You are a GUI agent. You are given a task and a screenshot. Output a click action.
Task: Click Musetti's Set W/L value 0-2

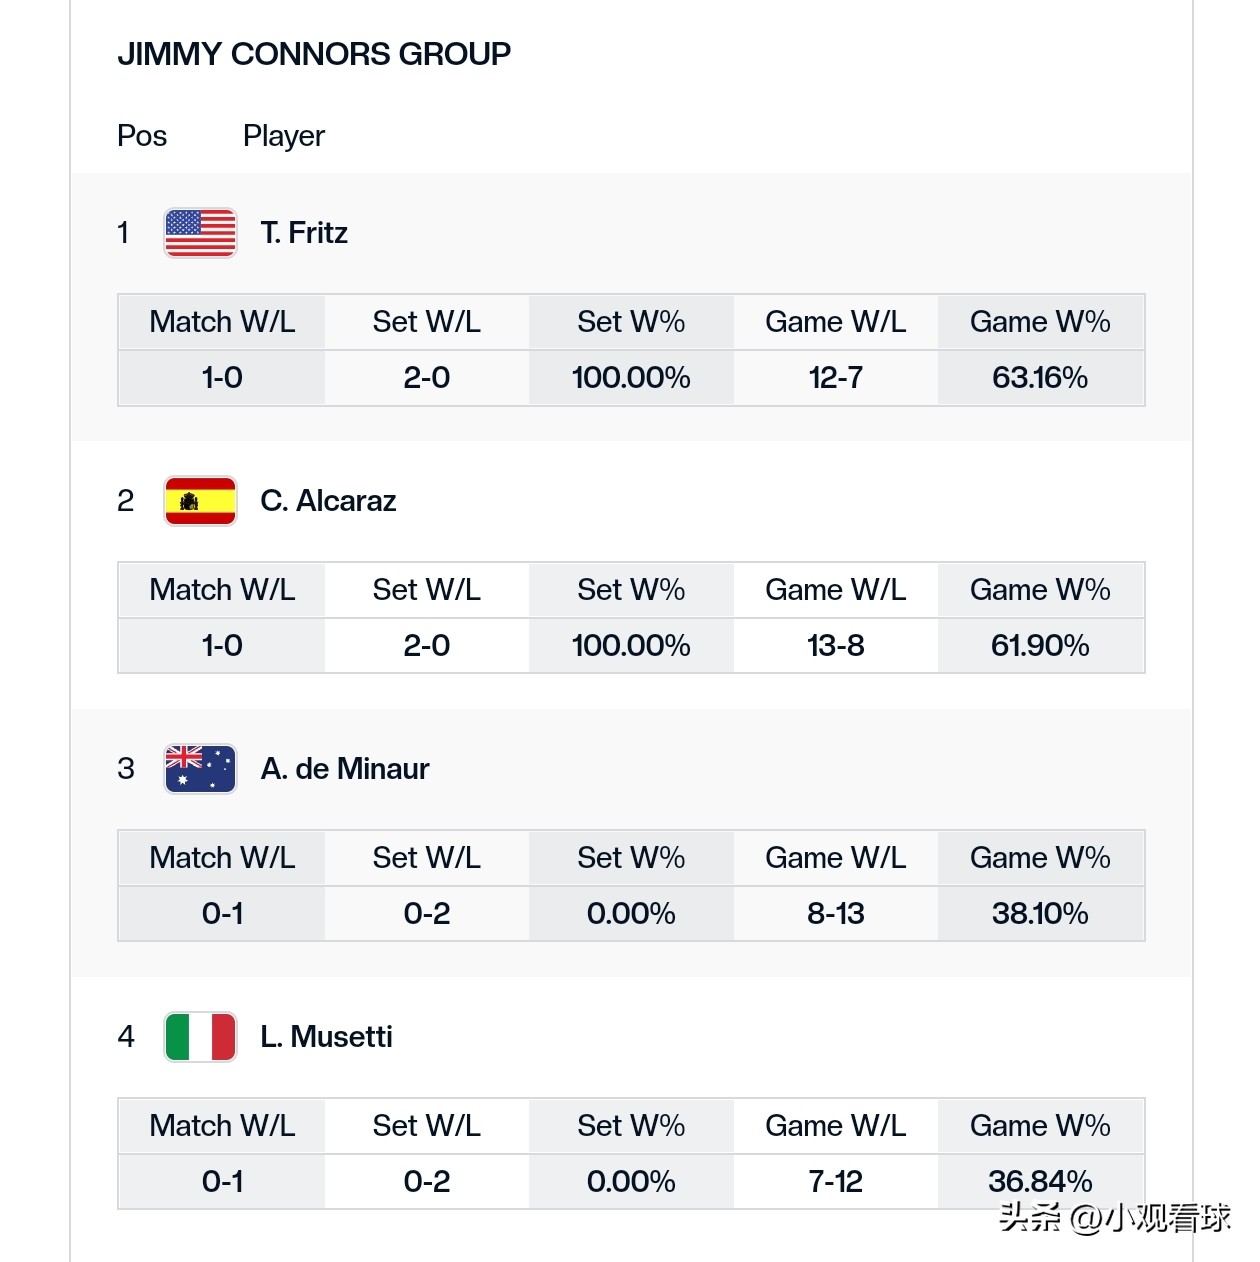427,1182
